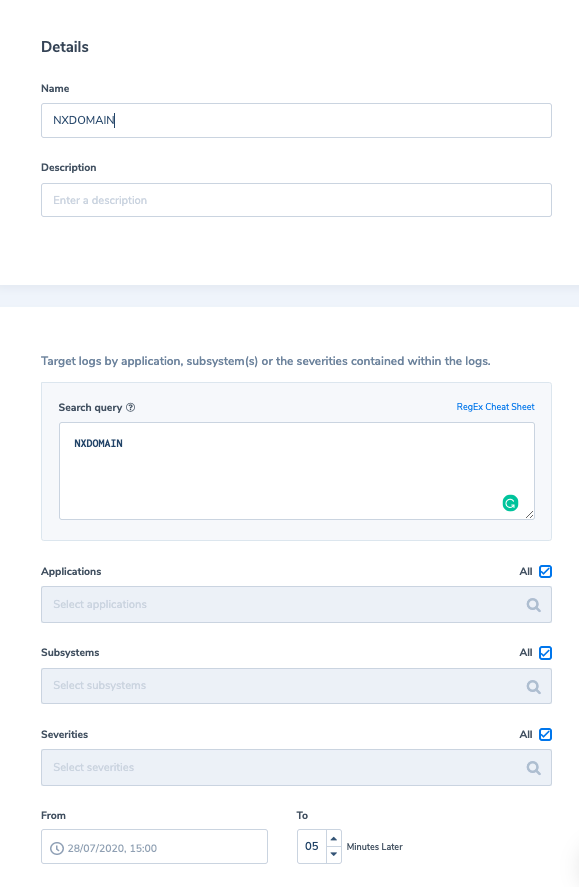Click the Description input field
The image size is (579, 887).
296,200
